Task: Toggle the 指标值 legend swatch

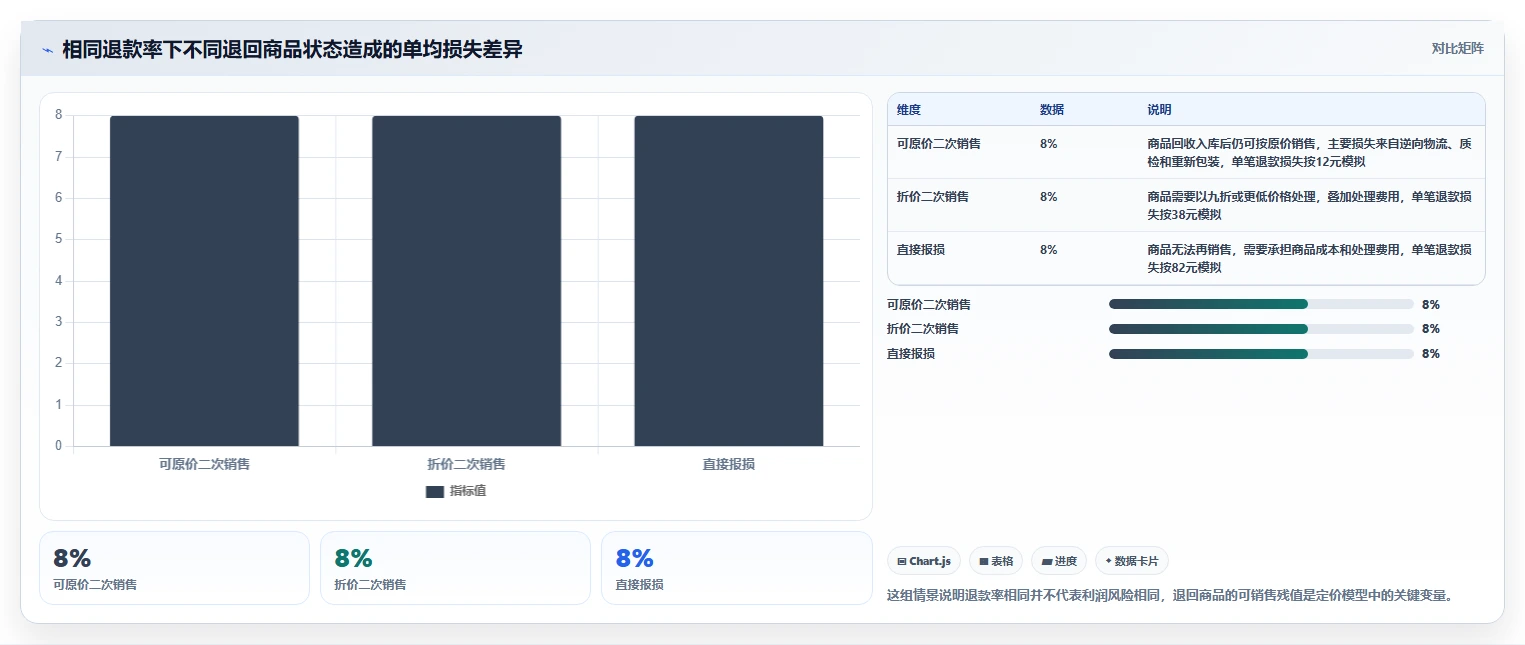Action: click(434, 491)
